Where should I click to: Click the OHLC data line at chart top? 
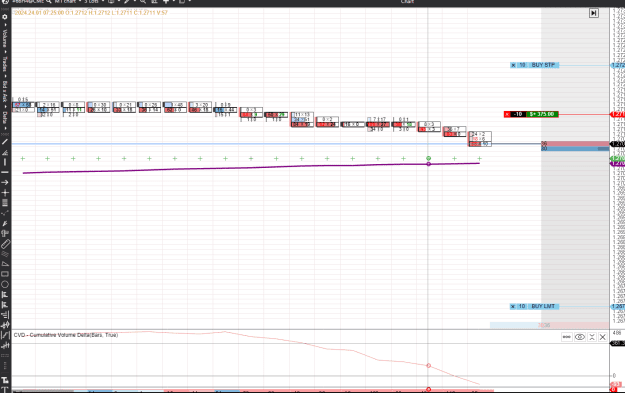[x=91, y=13]
